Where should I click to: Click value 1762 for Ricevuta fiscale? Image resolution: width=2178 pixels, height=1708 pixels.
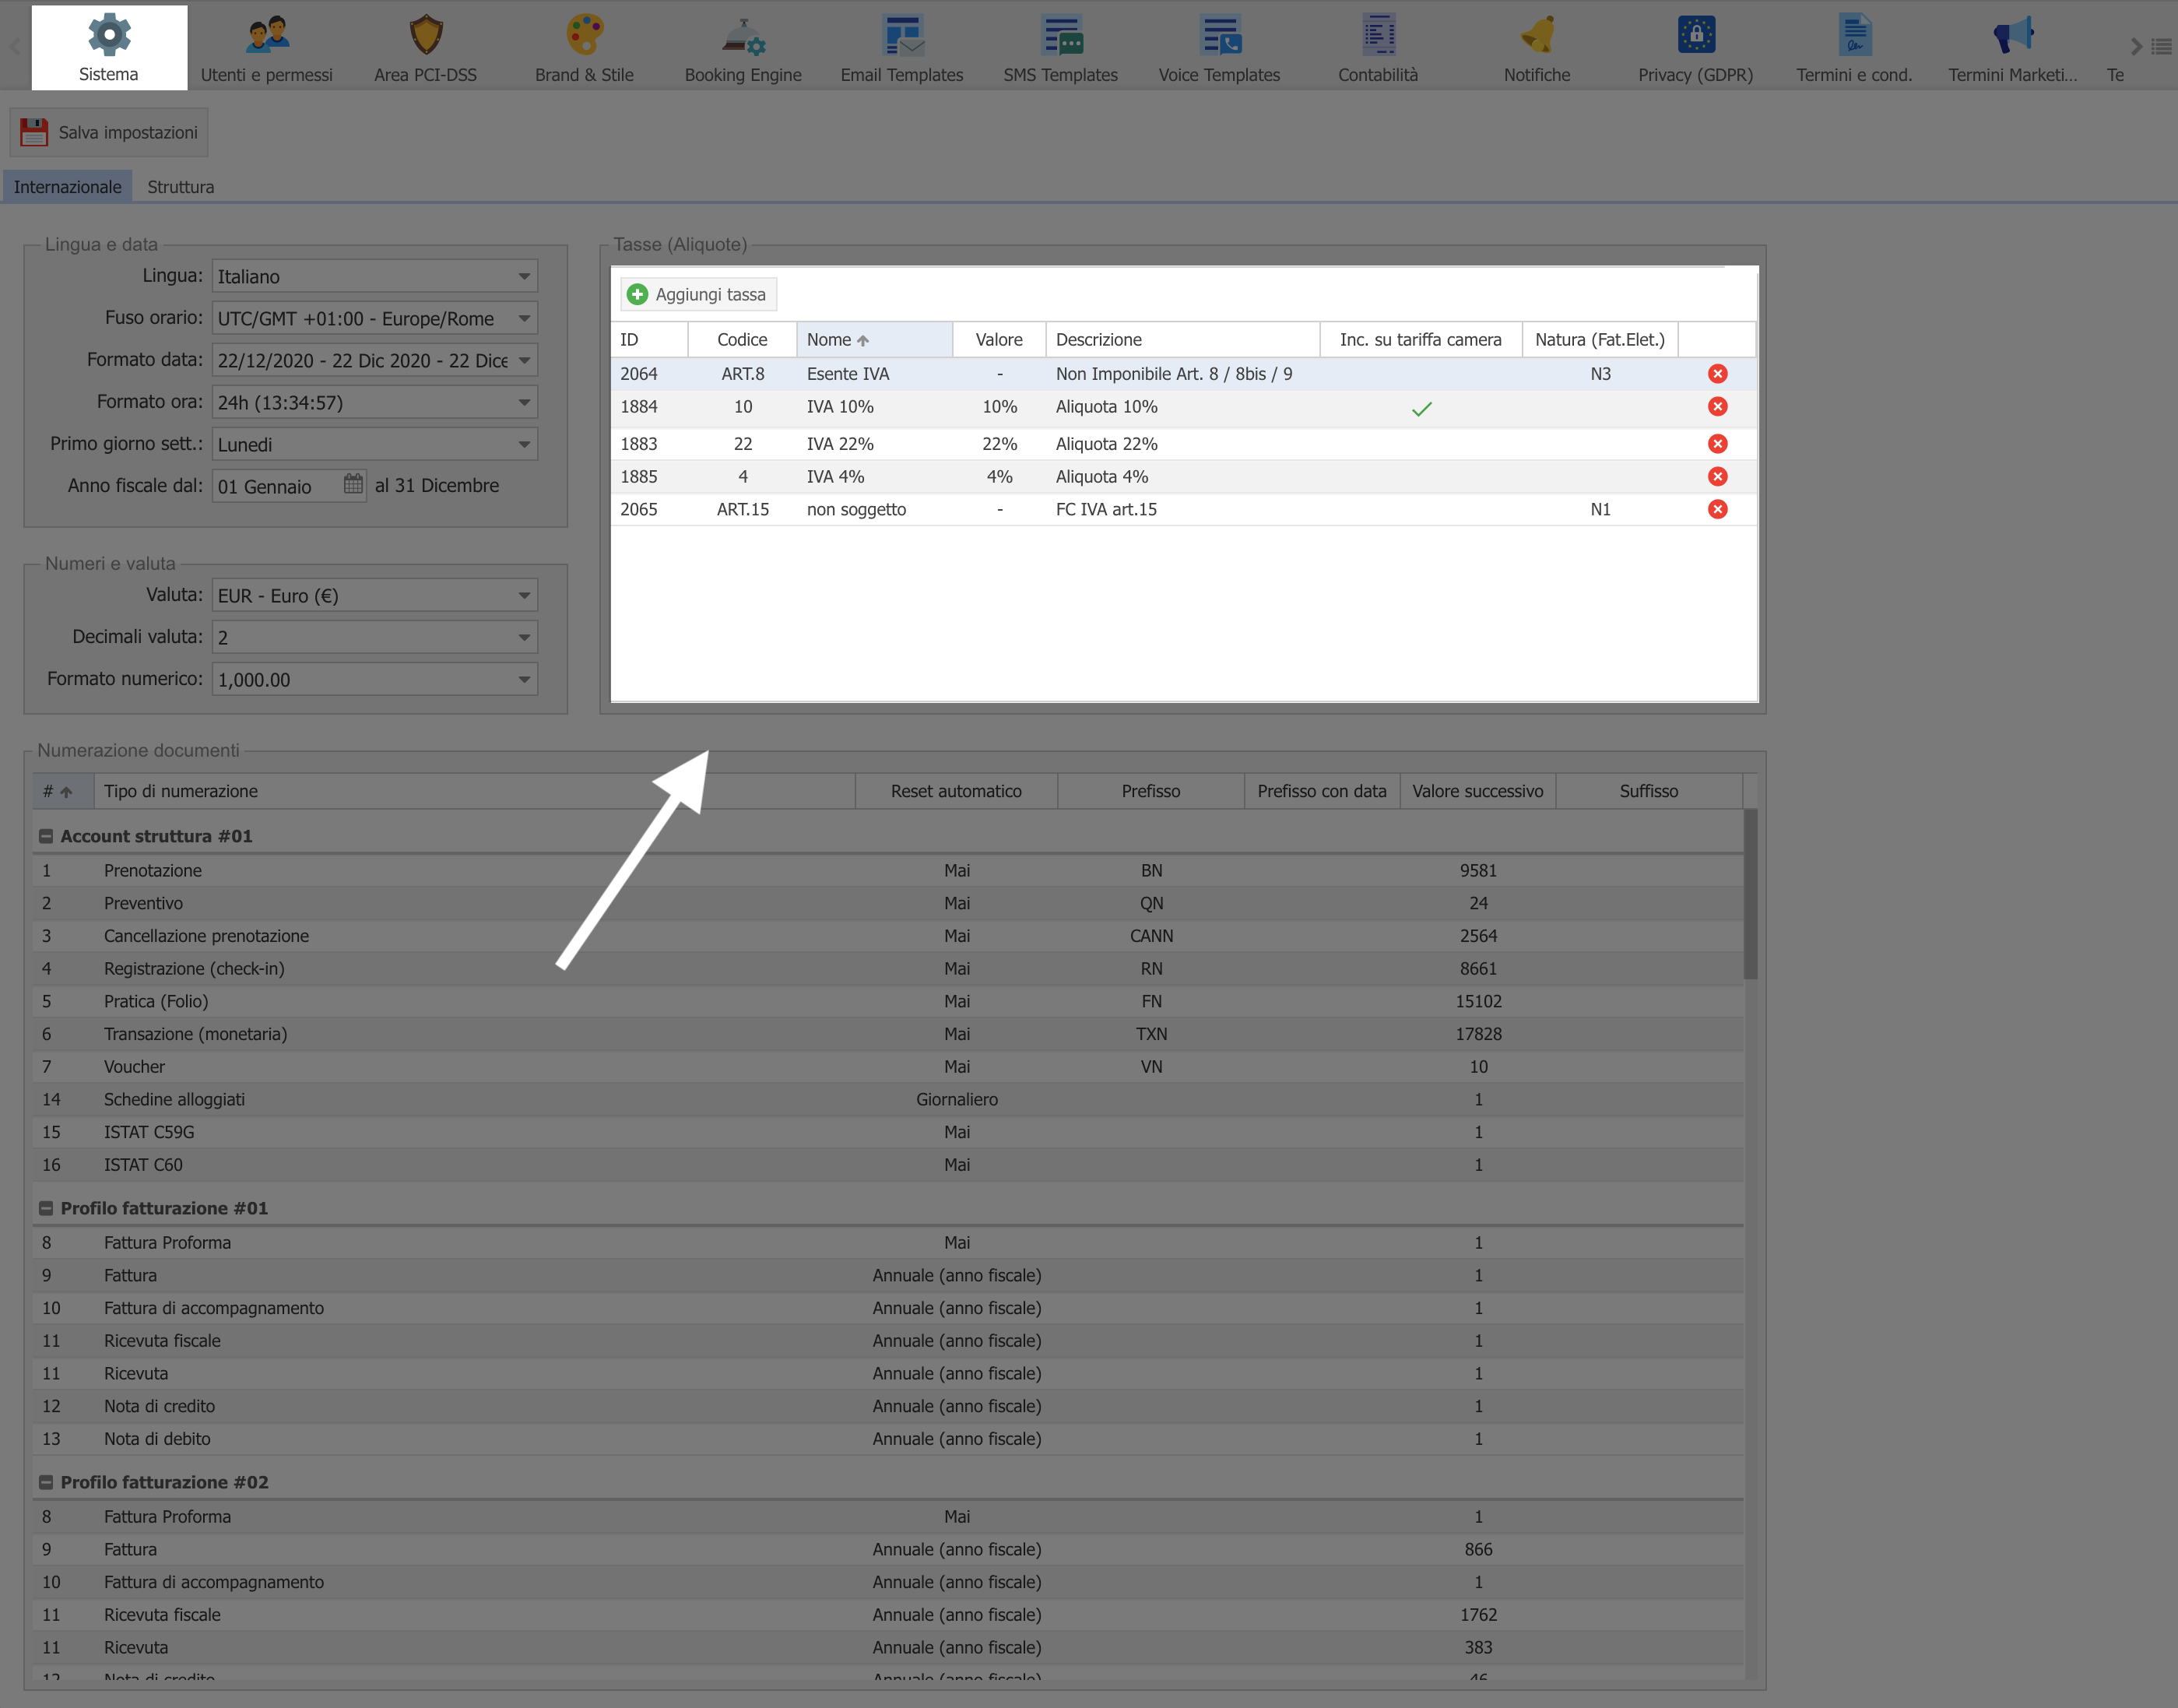point(1478,1614)
